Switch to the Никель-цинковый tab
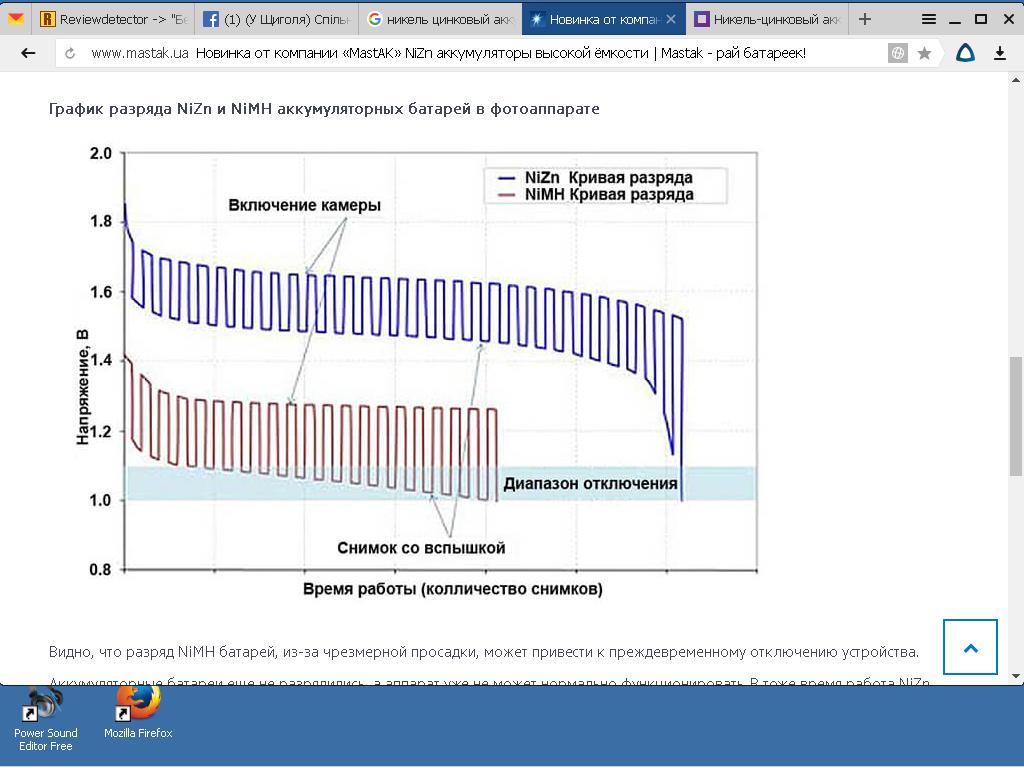This screenshot has width=1024, height=768. point(768,19)
